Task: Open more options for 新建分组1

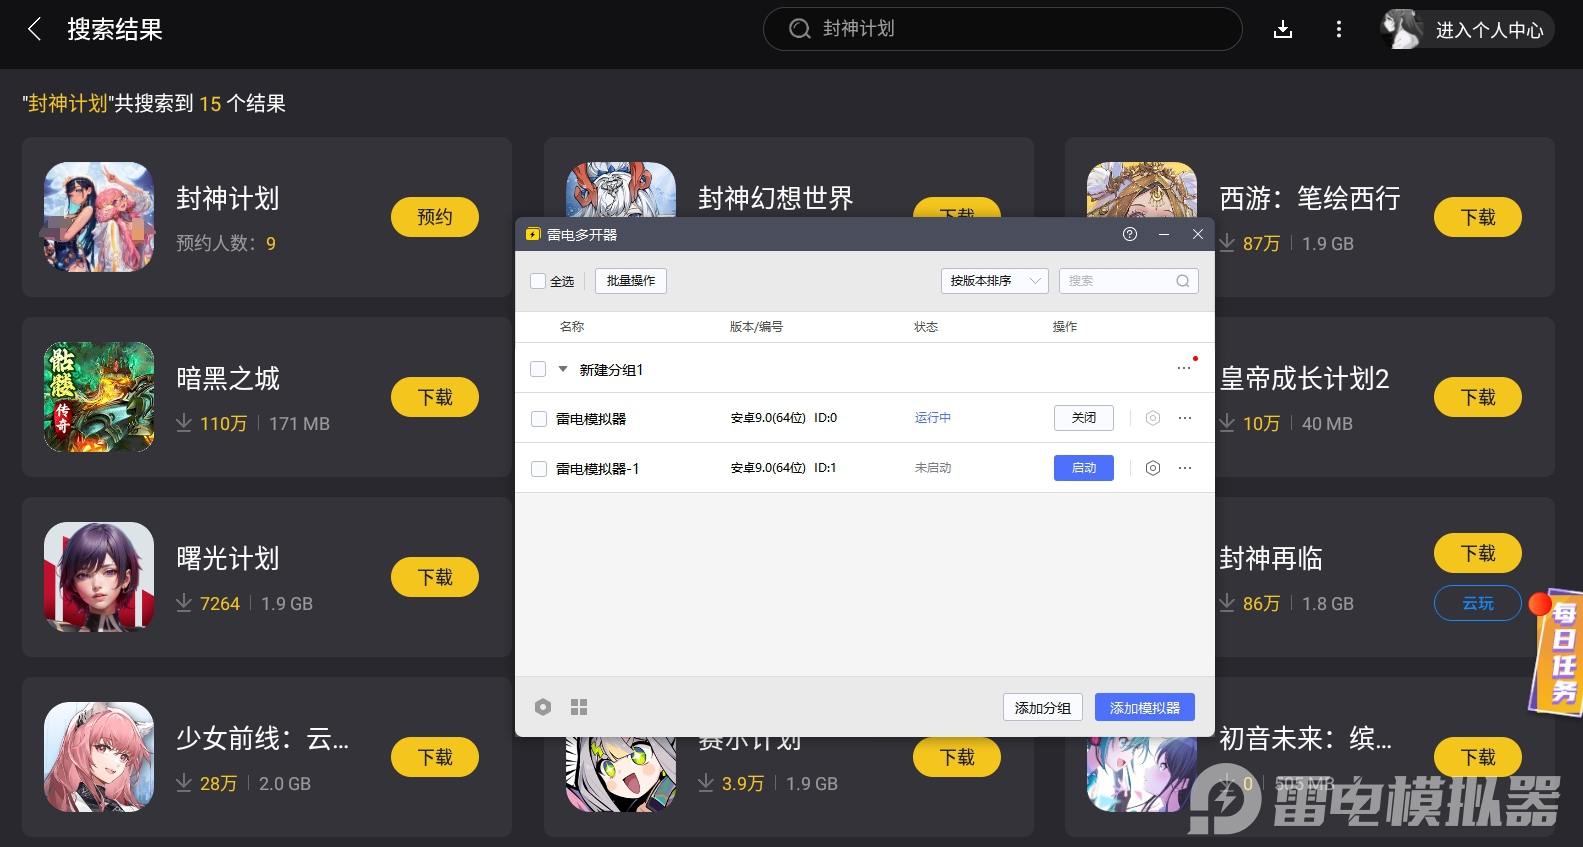Action: pos(1184,368)
